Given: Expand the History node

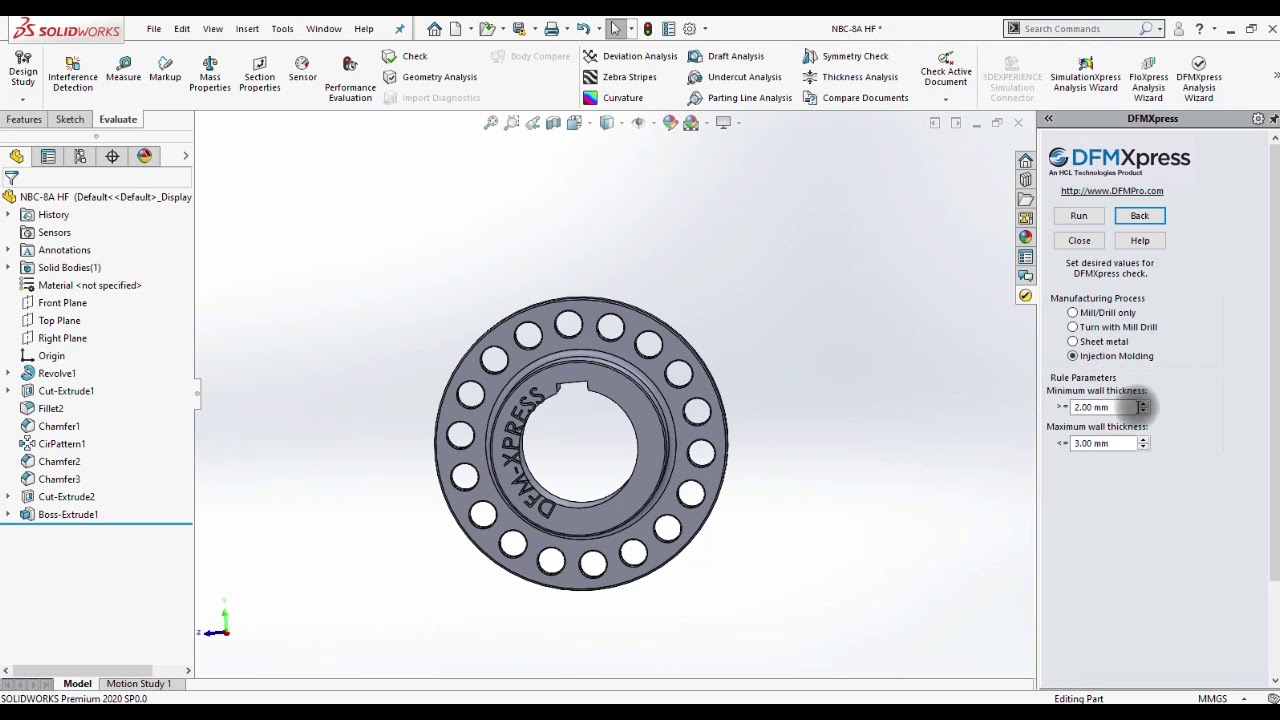Looking at the screenshot, I should coord(8,215).
